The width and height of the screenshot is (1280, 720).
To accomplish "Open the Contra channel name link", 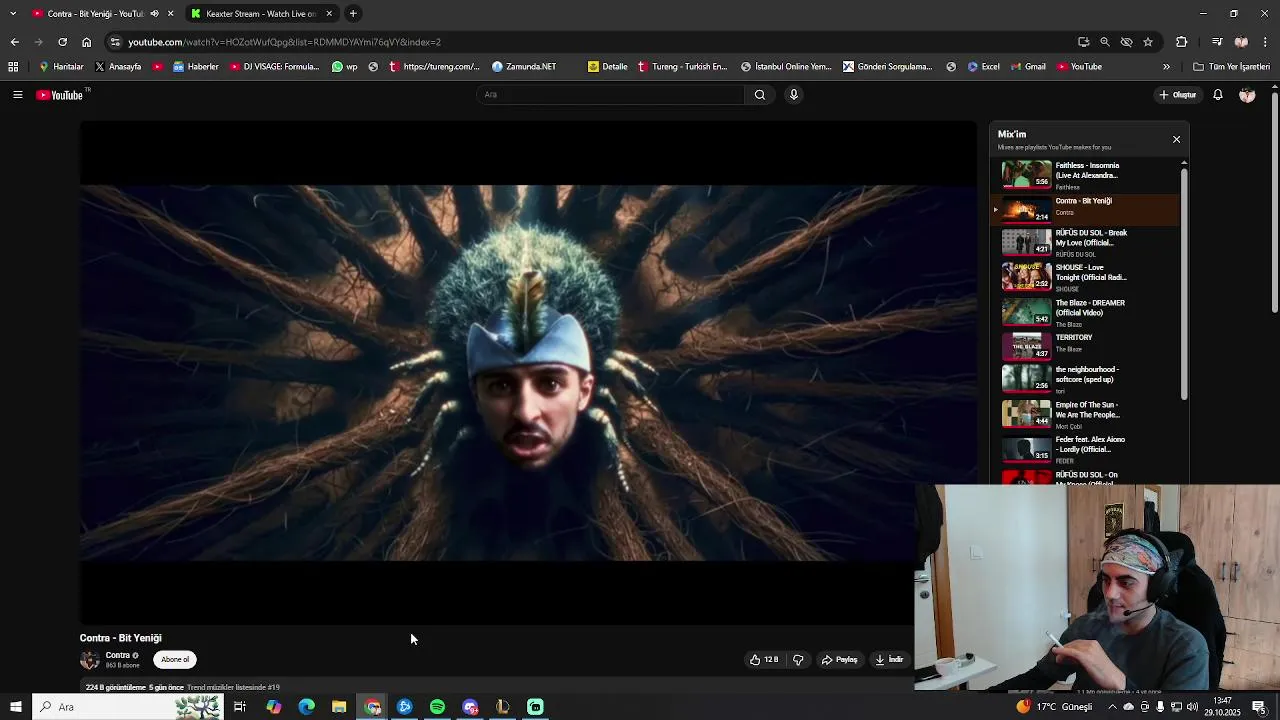I will (x=118, y=655).
